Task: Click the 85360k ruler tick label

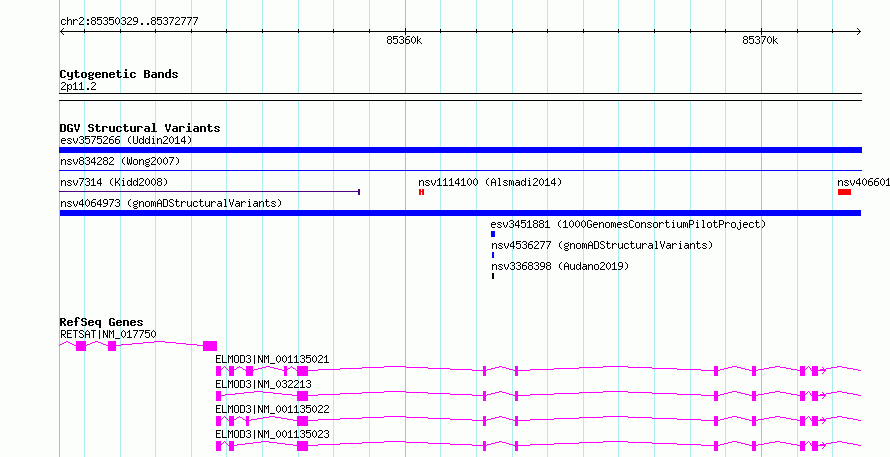Action: coord(404,40)
